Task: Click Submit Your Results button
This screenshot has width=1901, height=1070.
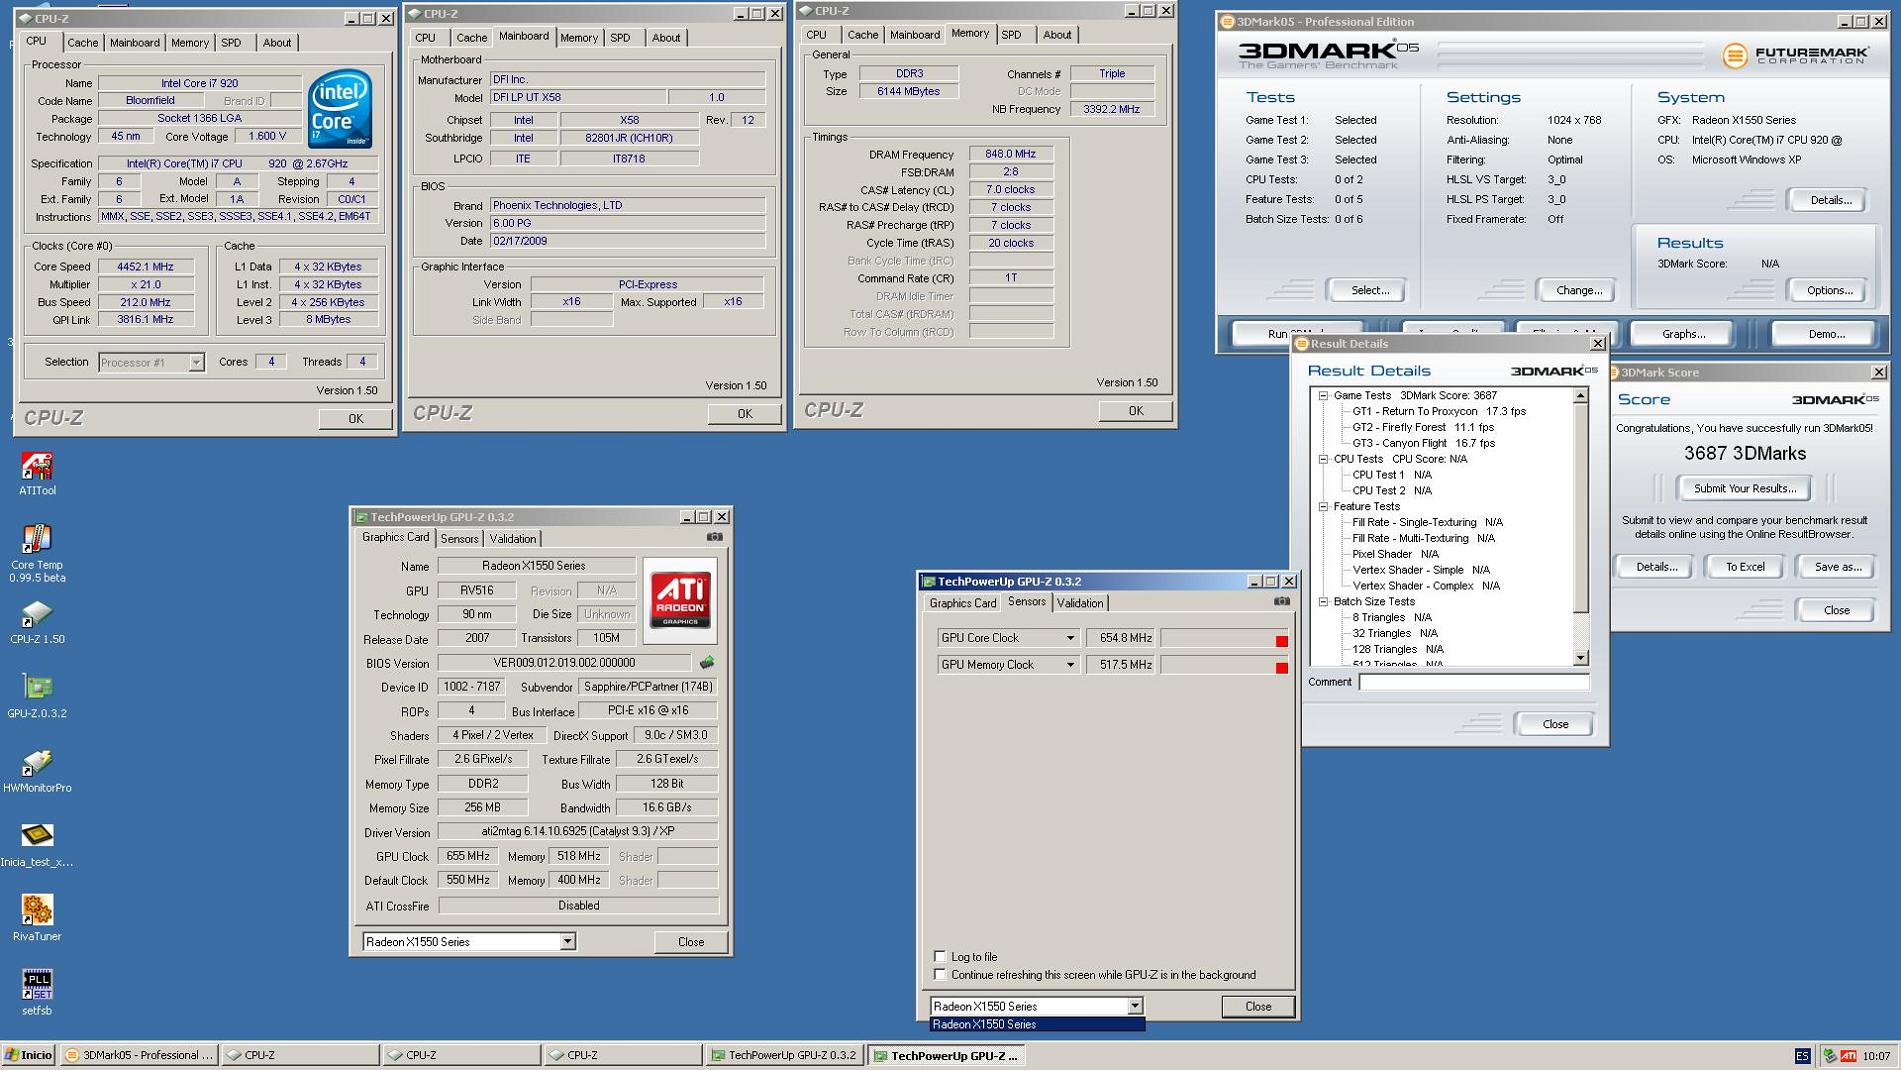Action: pos(1744,488)
